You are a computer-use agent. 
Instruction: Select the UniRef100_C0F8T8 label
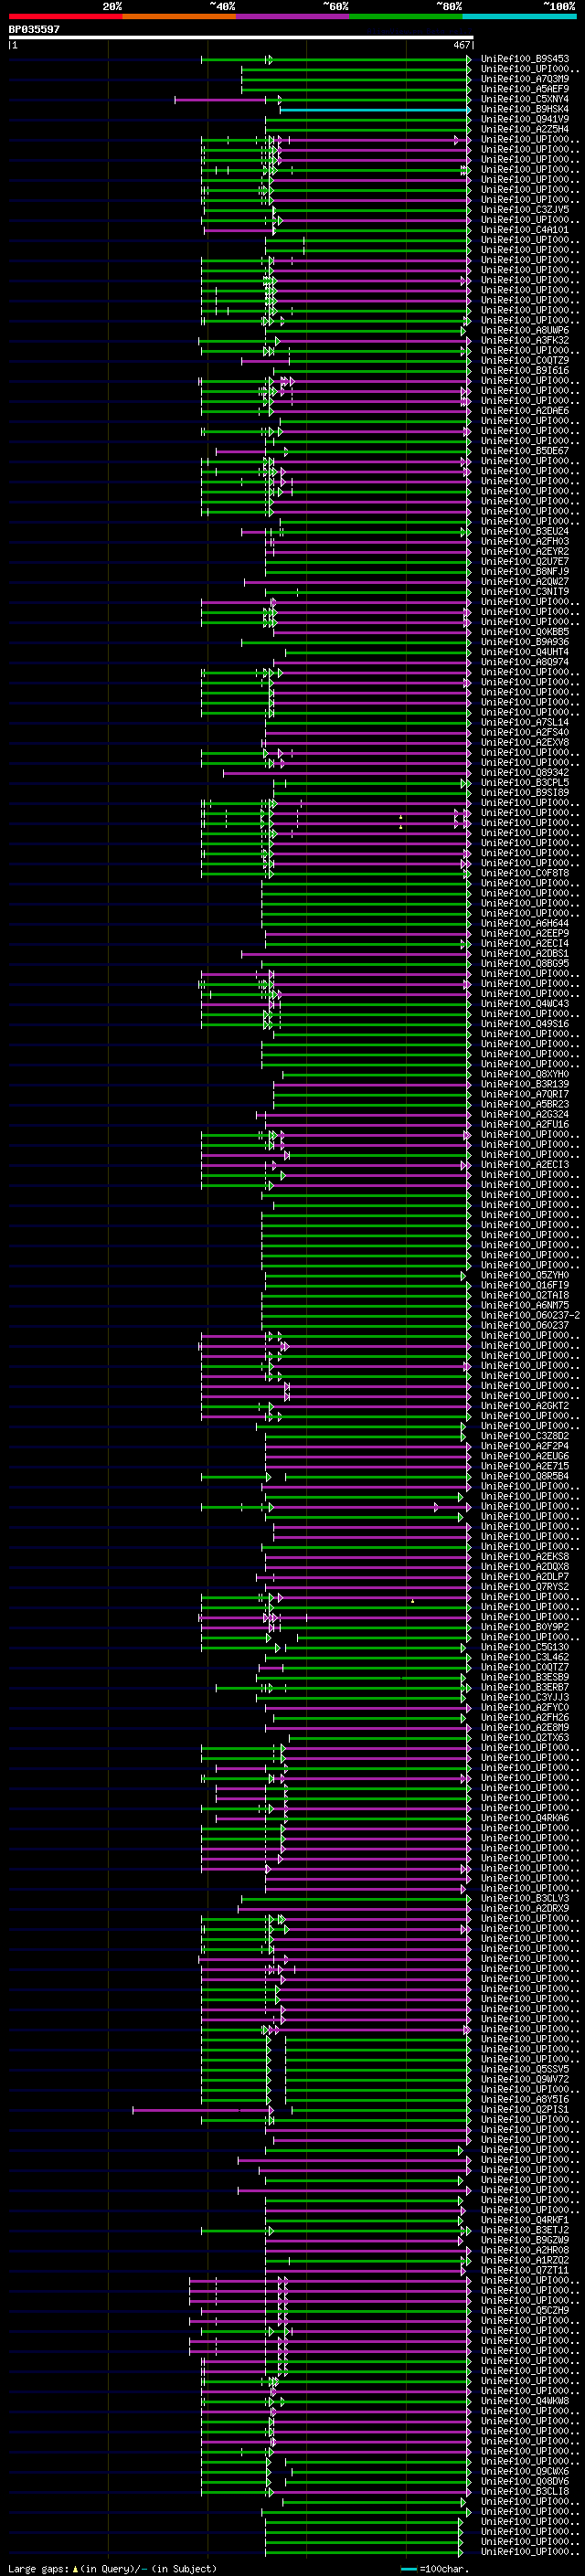point(525,873)
